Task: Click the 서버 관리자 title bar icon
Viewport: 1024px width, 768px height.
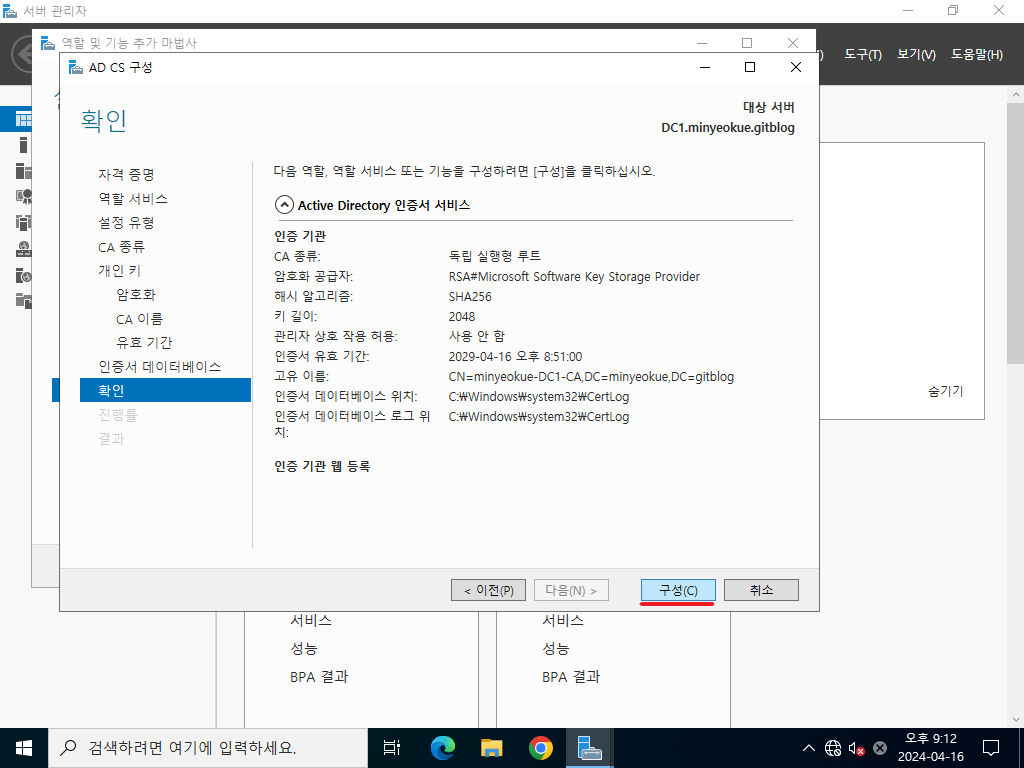Action: [x=9, y=10]
